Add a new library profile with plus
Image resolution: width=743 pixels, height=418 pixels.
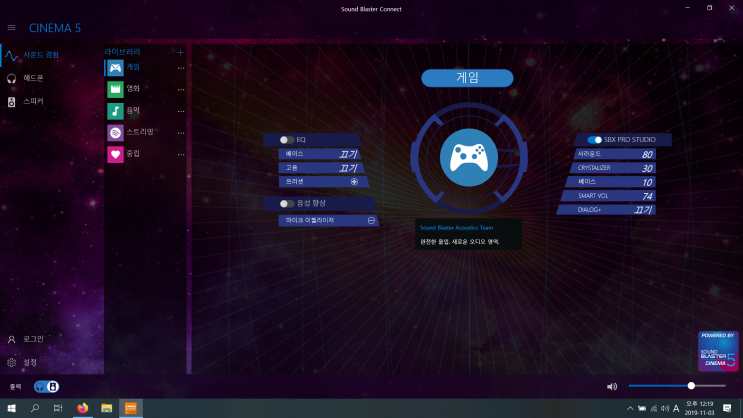pyautogui.click(x=181, y=52)
